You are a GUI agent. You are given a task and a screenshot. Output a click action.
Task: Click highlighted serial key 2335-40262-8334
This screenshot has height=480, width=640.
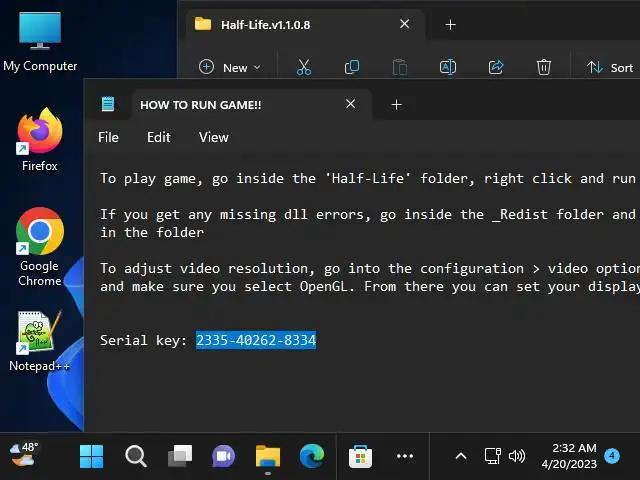pos(256,340)
